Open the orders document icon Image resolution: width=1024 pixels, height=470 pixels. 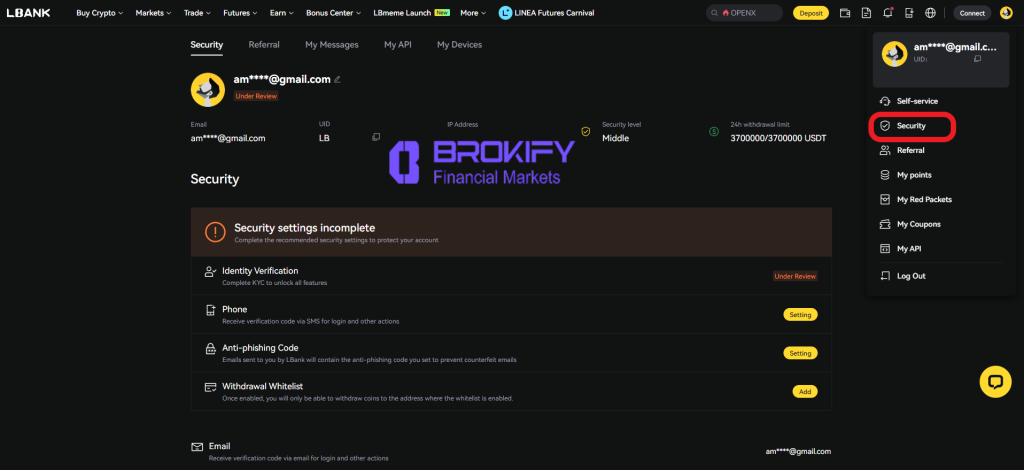point(866,13)
